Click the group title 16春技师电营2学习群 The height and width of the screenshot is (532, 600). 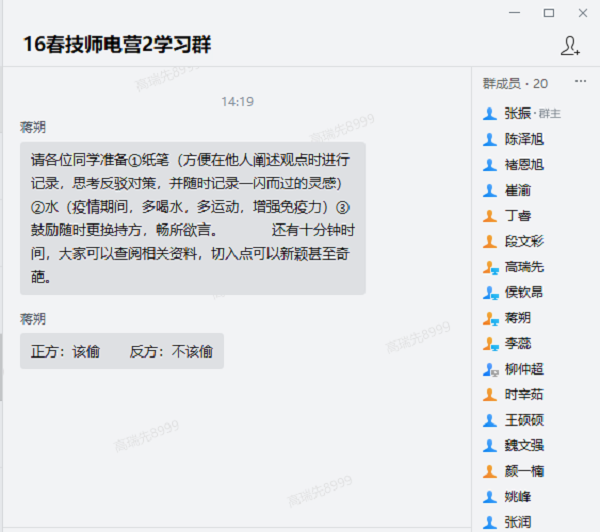(x=117, y=45)
